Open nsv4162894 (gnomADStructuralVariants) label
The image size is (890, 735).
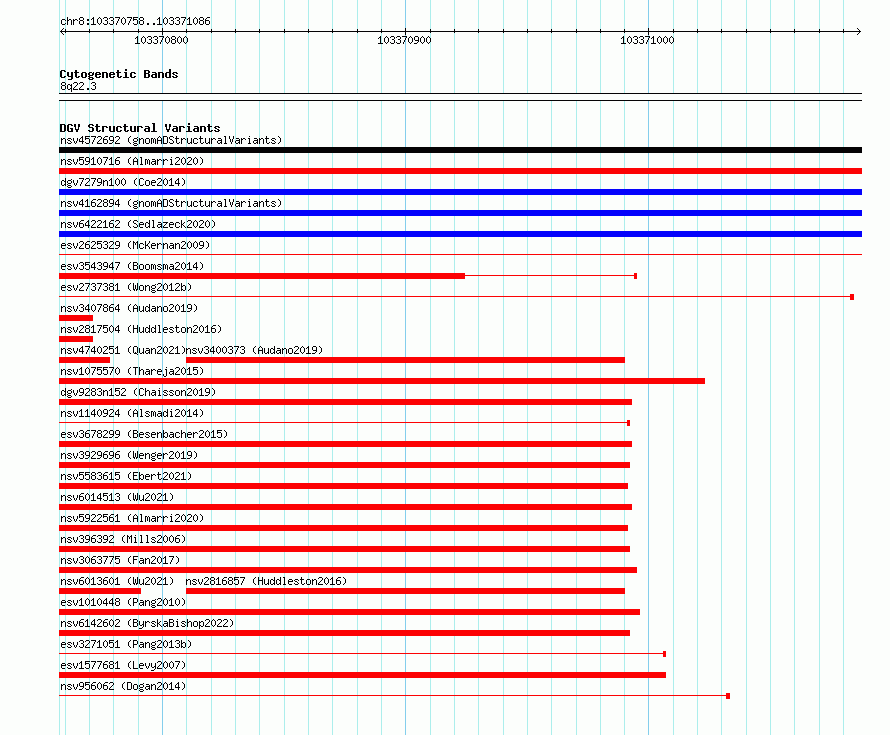(171, 203)
